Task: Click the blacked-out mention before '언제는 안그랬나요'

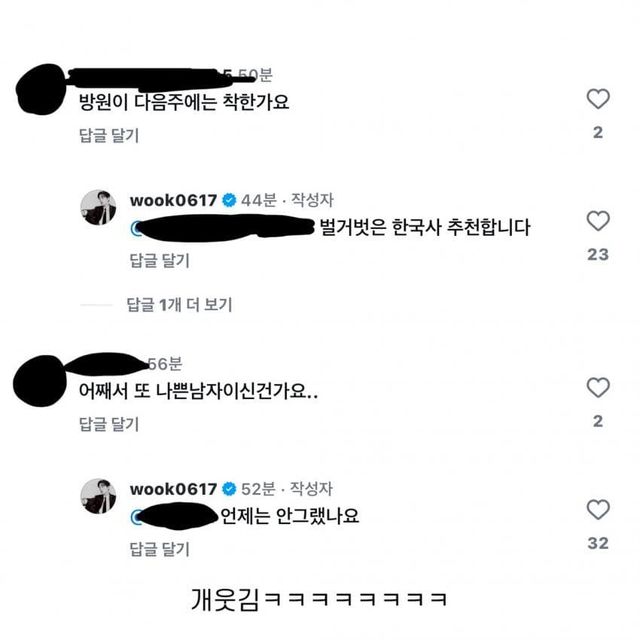Action: (x=175, y=516)
